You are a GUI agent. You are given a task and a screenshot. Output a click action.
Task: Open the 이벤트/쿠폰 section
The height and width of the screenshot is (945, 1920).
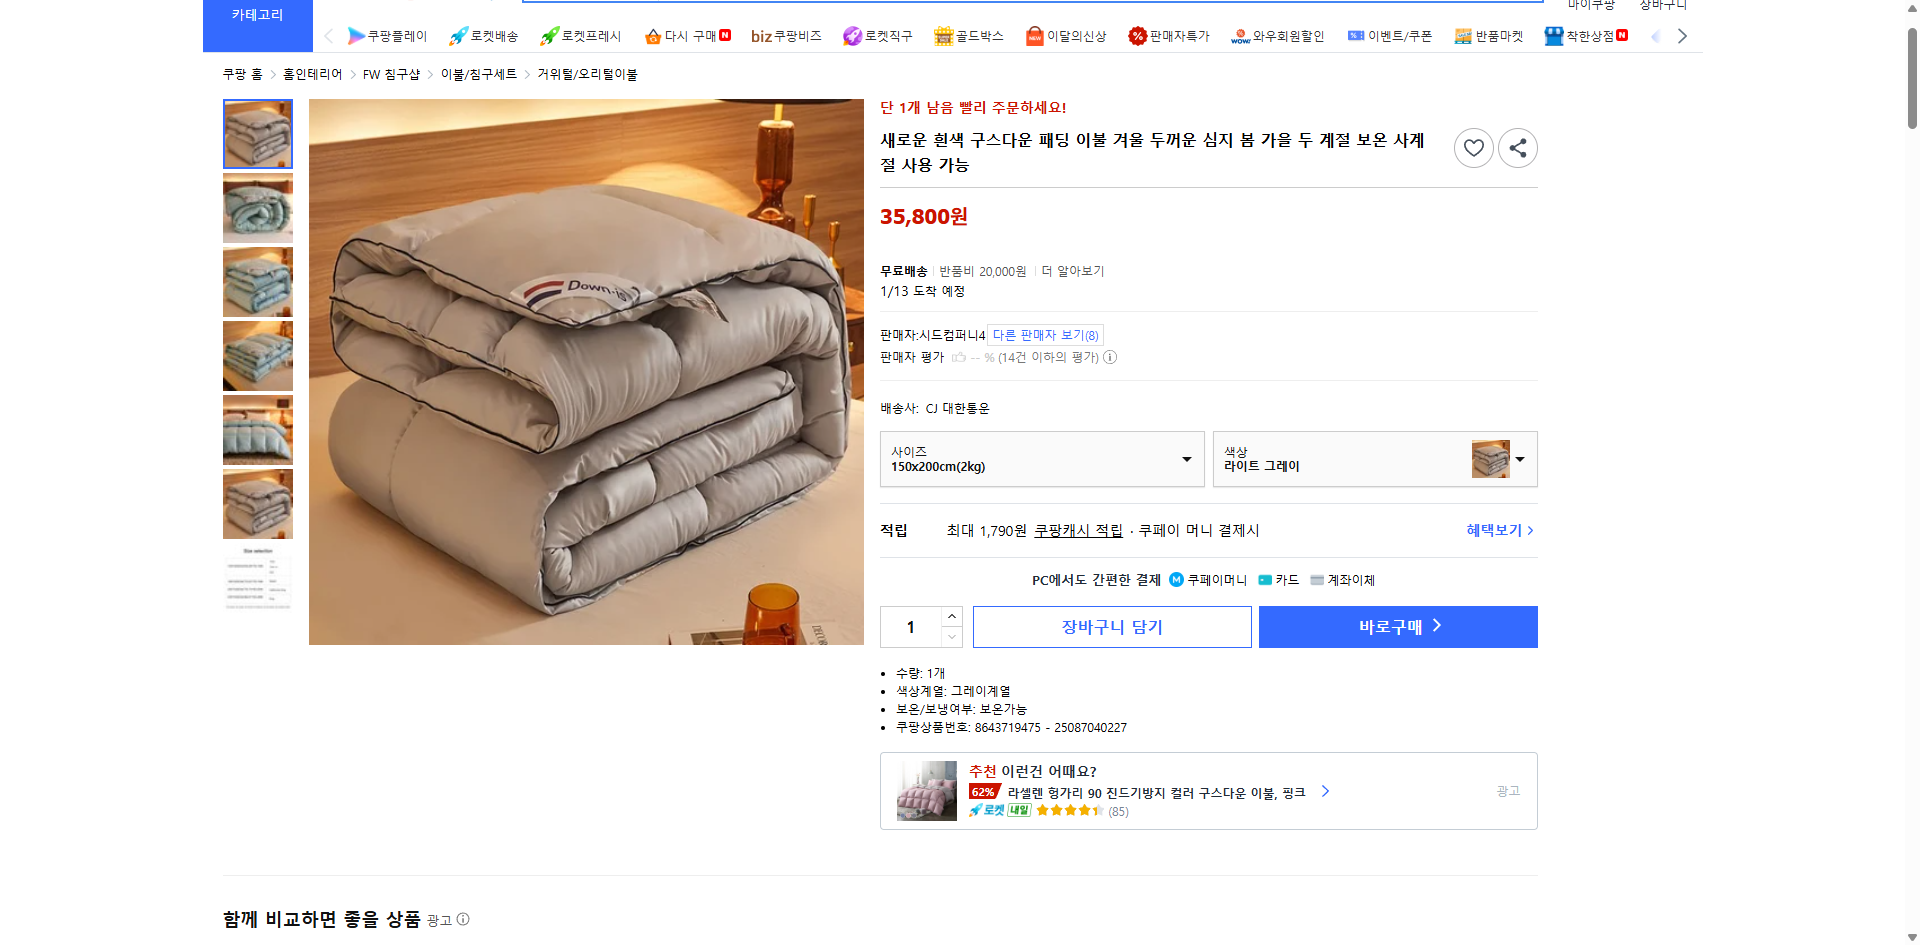[x=1390, y=35]
